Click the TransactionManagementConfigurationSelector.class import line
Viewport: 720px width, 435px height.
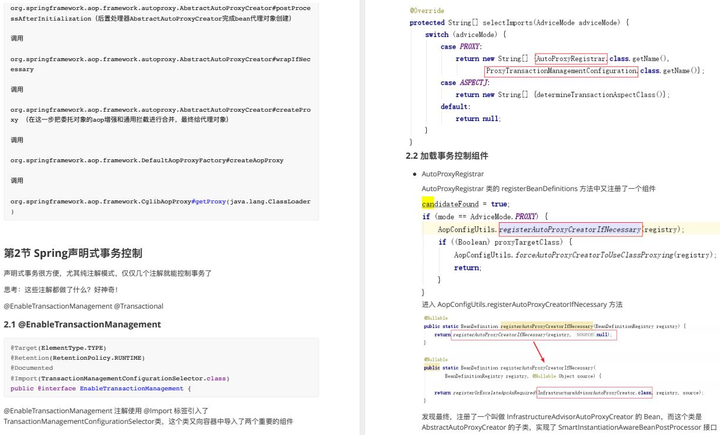(120, 379)
